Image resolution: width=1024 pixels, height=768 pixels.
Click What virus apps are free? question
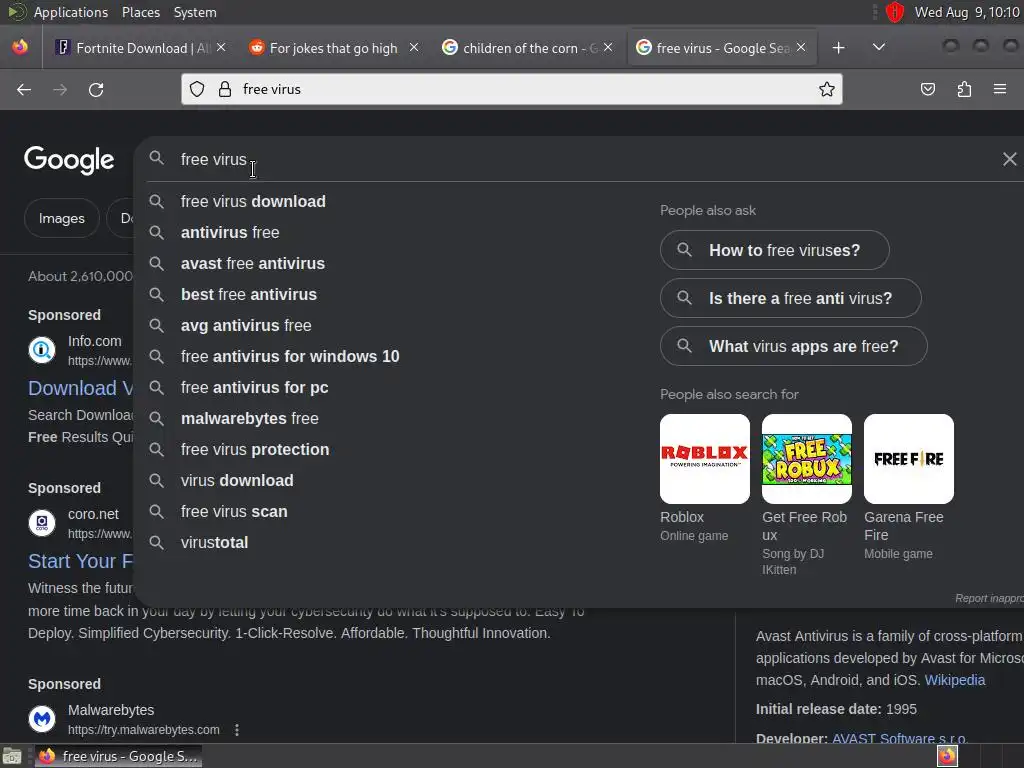point(793,346)
